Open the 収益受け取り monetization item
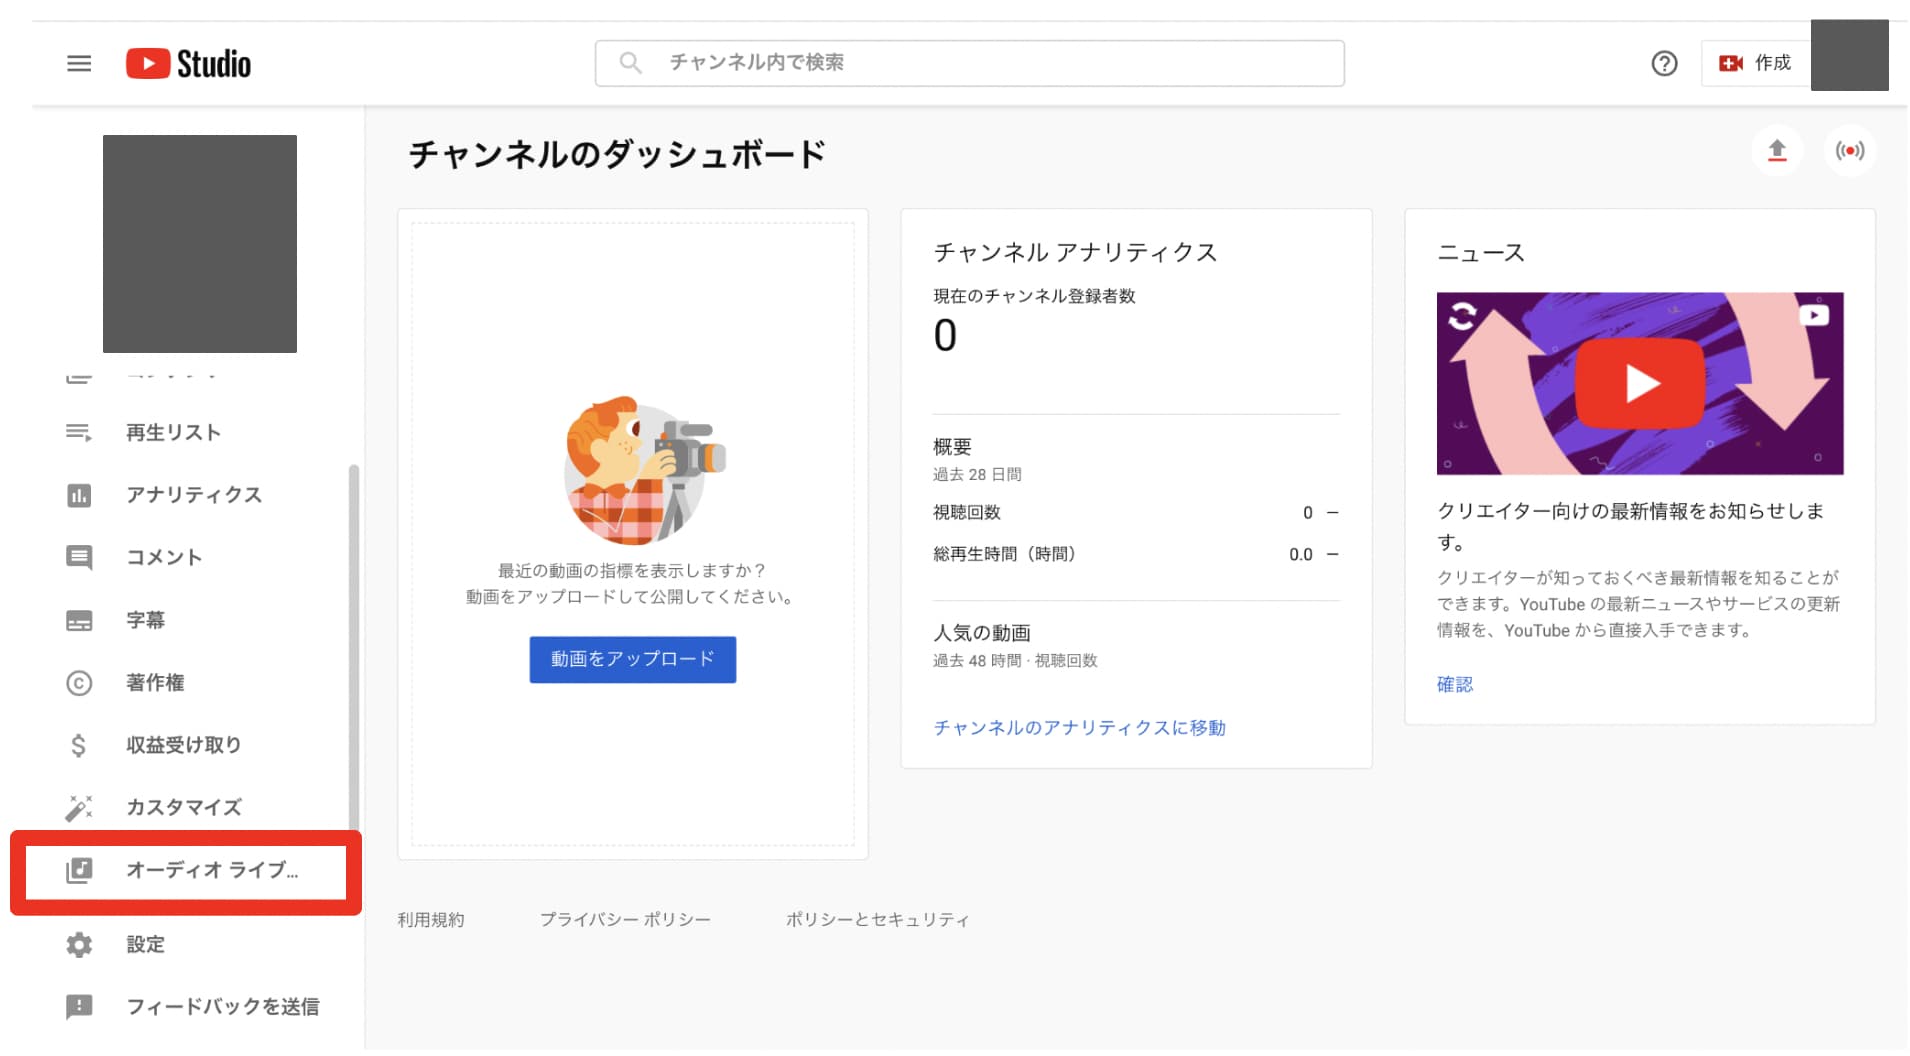The width and height of the screenshot is (1910, 1056). 183,745
